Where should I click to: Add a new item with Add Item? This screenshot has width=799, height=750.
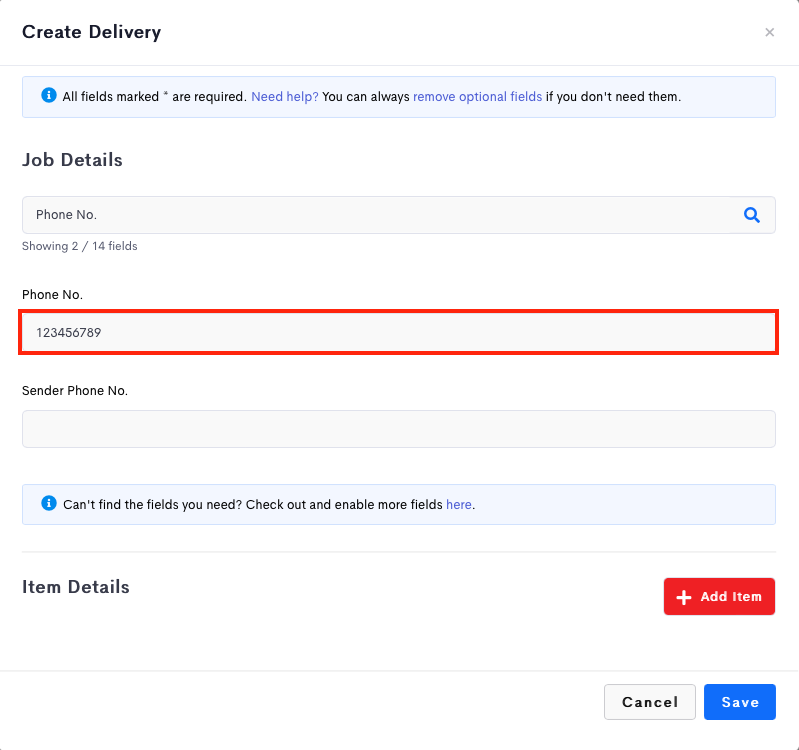(x=719, y=597)
